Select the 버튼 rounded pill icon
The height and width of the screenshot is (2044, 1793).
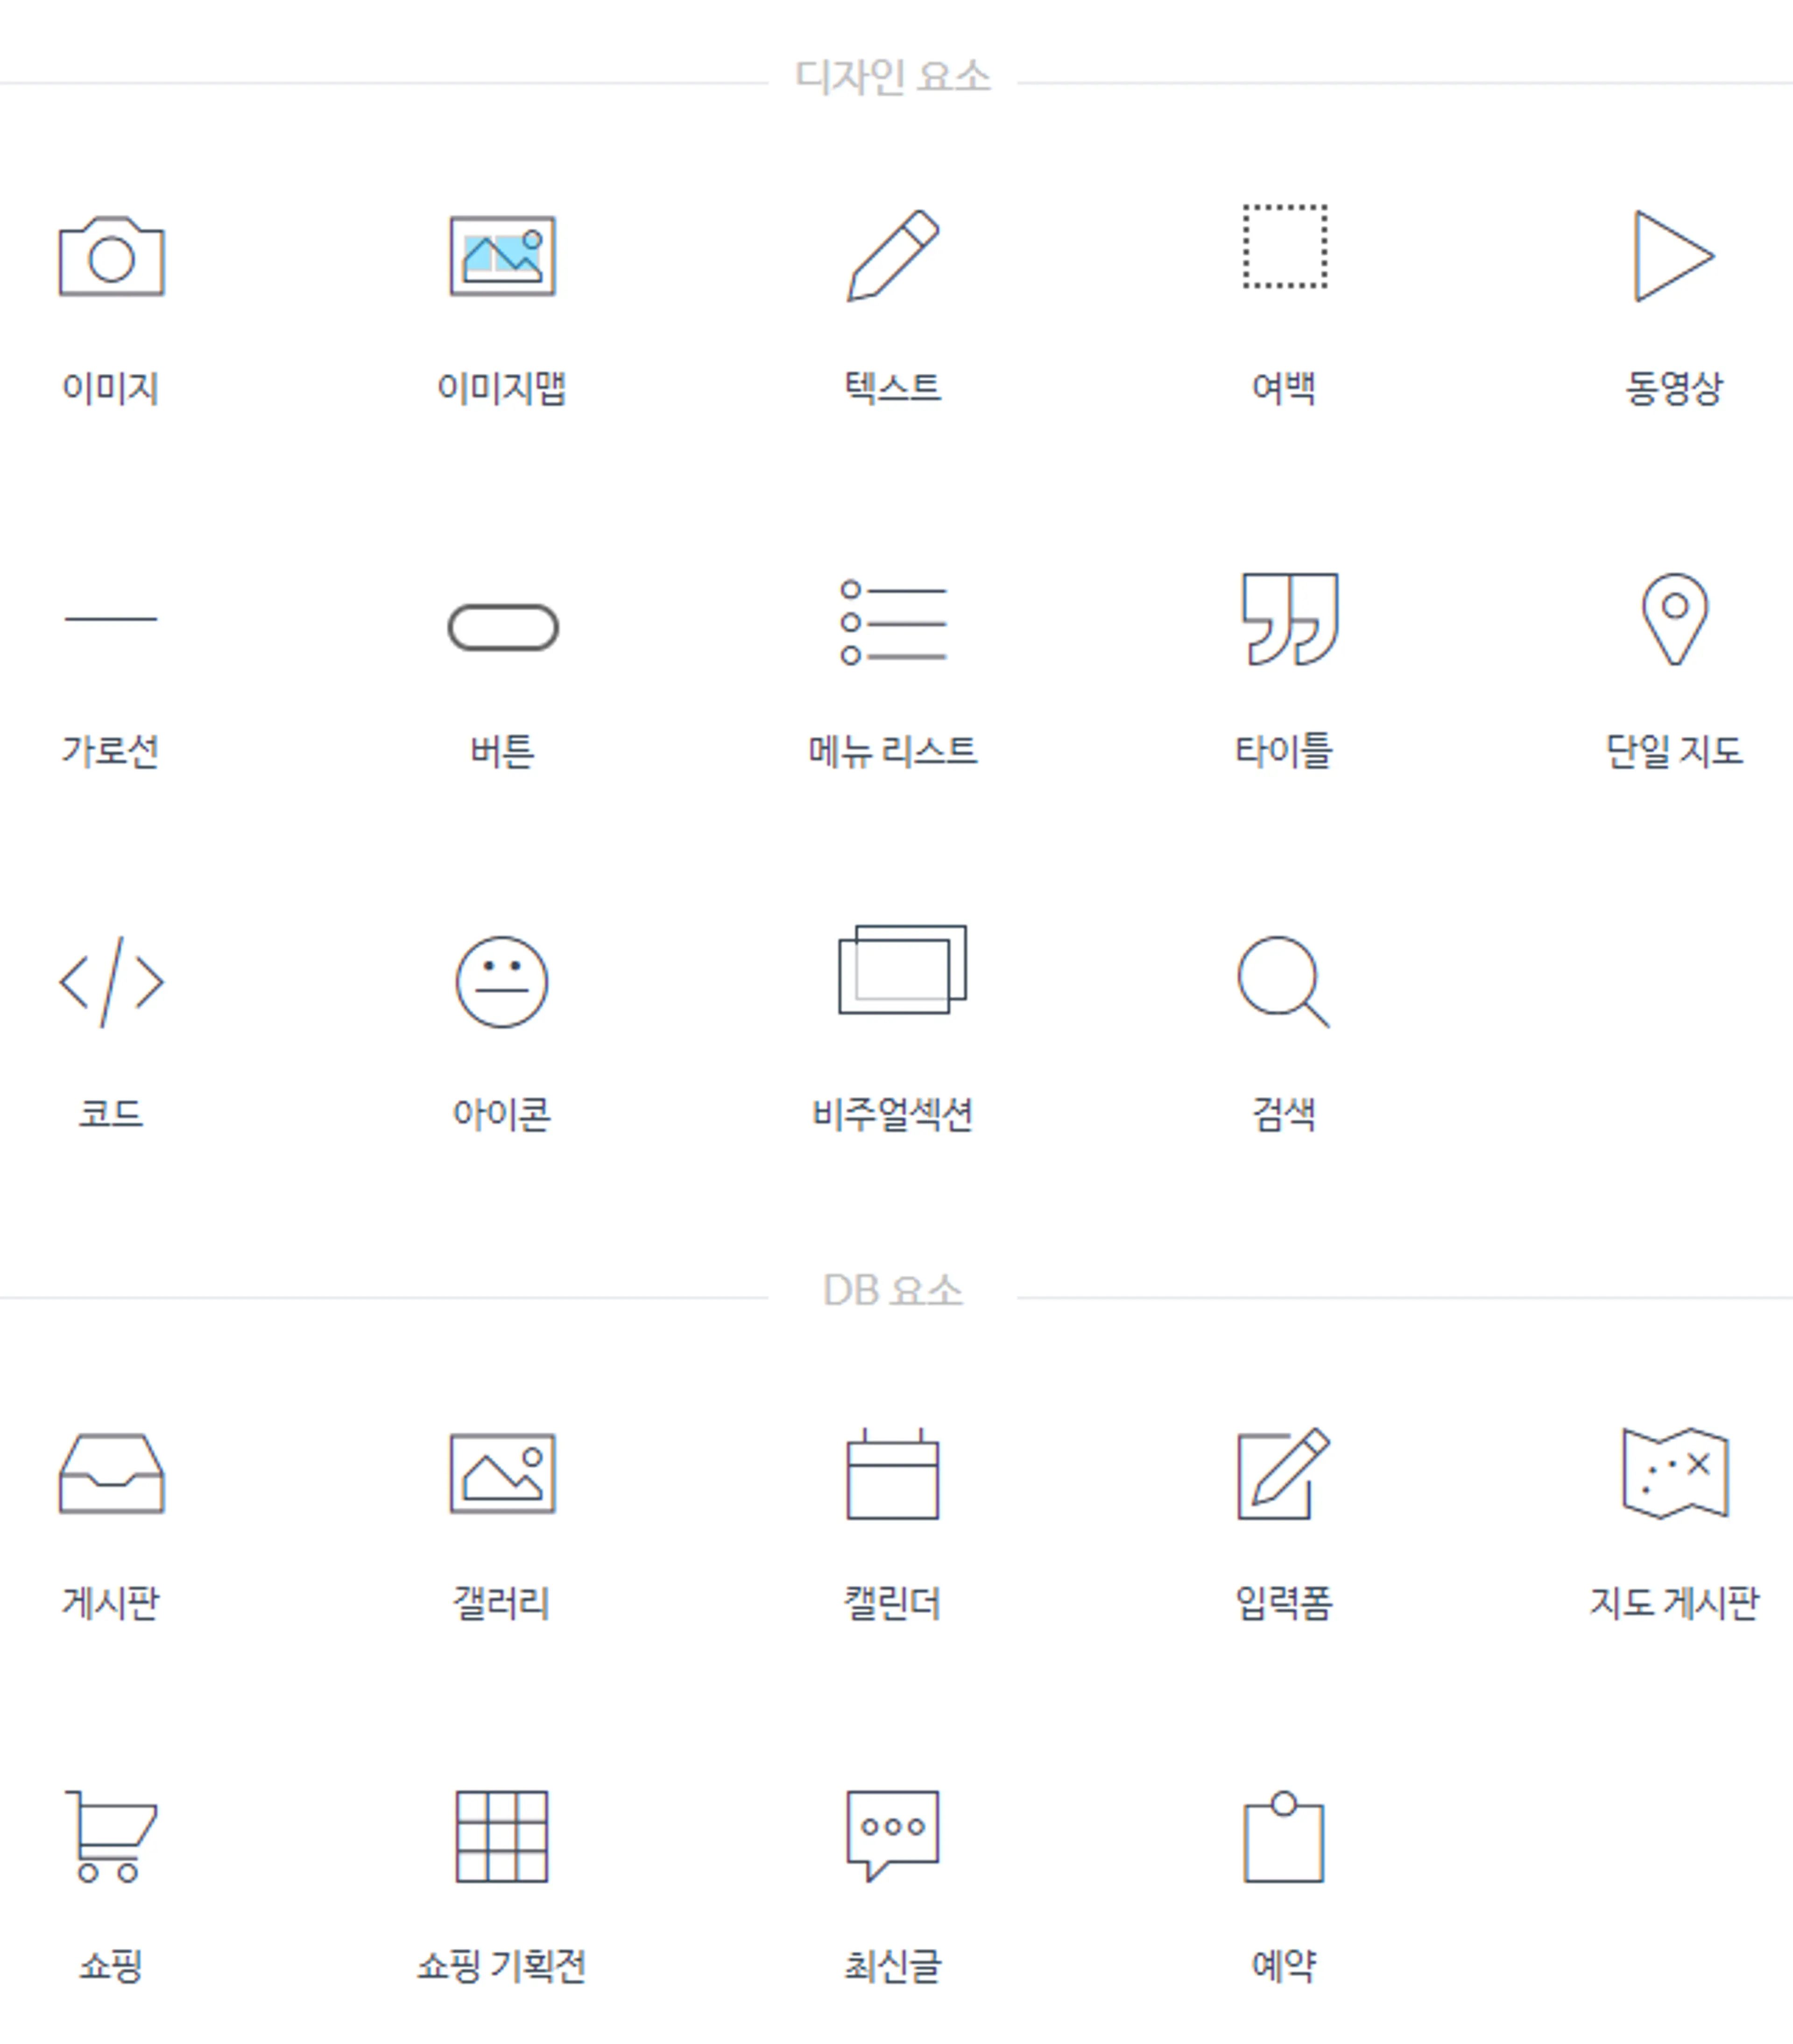point(502,628)
